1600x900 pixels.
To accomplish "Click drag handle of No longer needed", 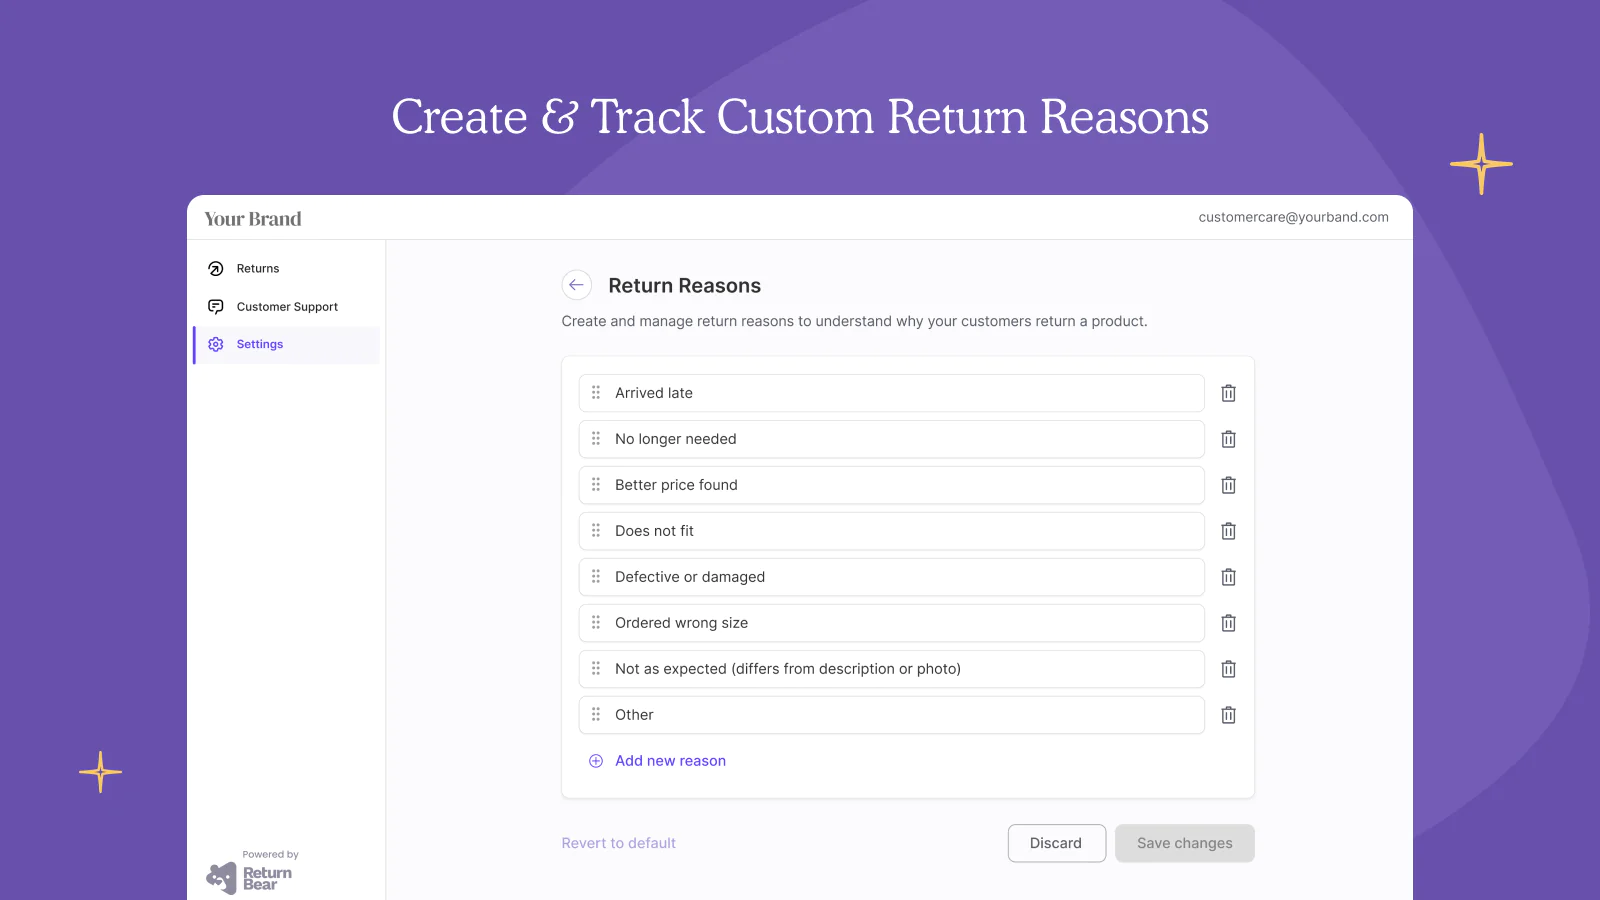I will (596, 438).
